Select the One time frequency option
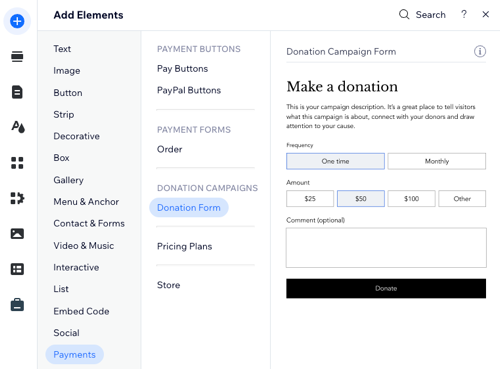Image resolution: width=500 pixels, height=369 pixels. (x=335, y=161)
